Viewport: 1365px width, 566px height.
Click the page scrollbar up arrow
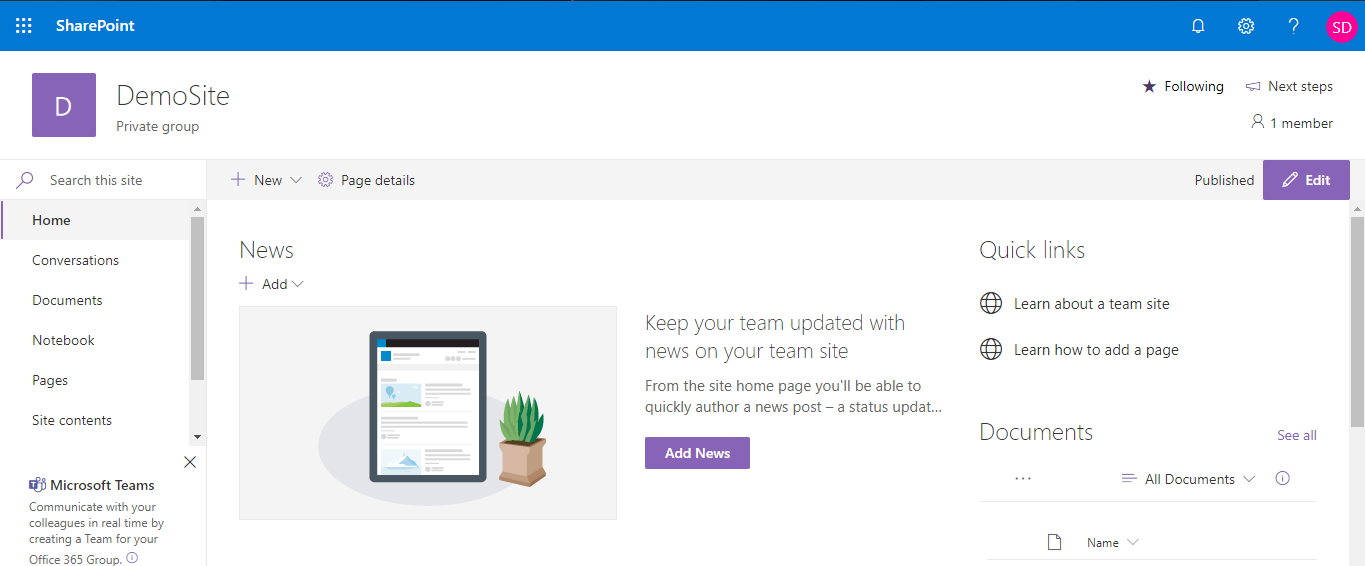[x=1357, y=209]
